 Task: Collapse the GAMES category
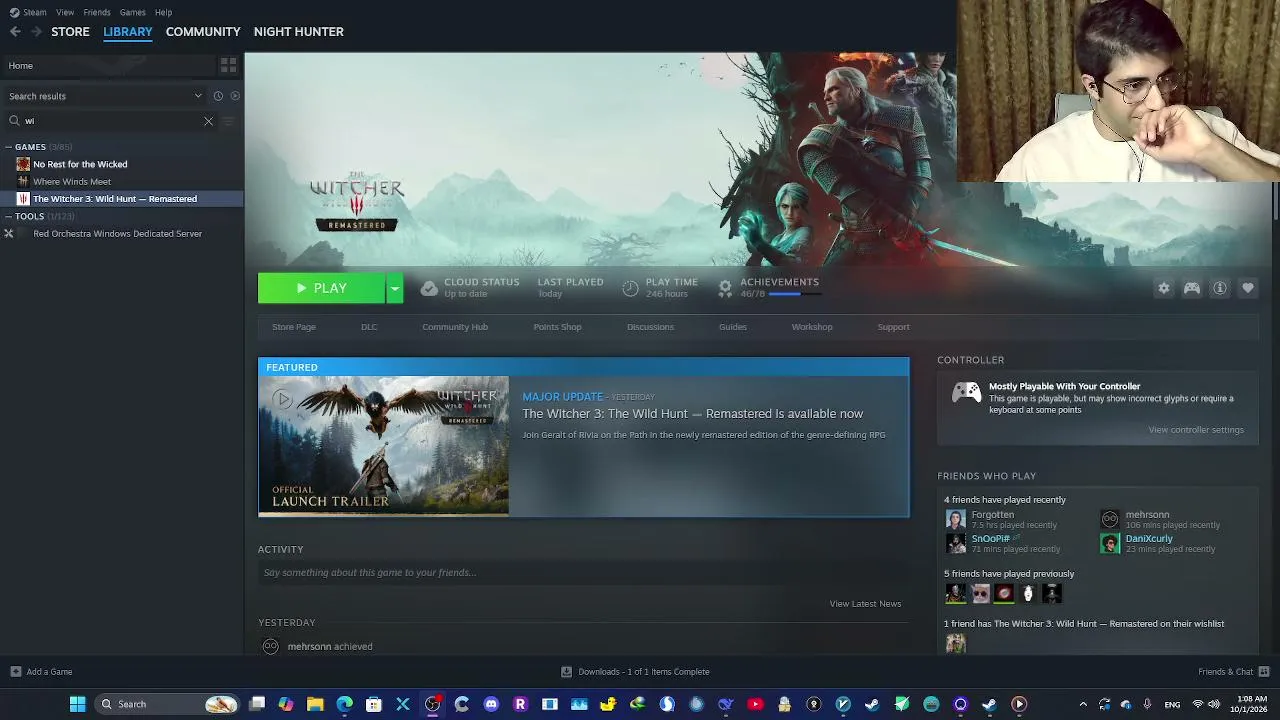click(x=8, y=147)
